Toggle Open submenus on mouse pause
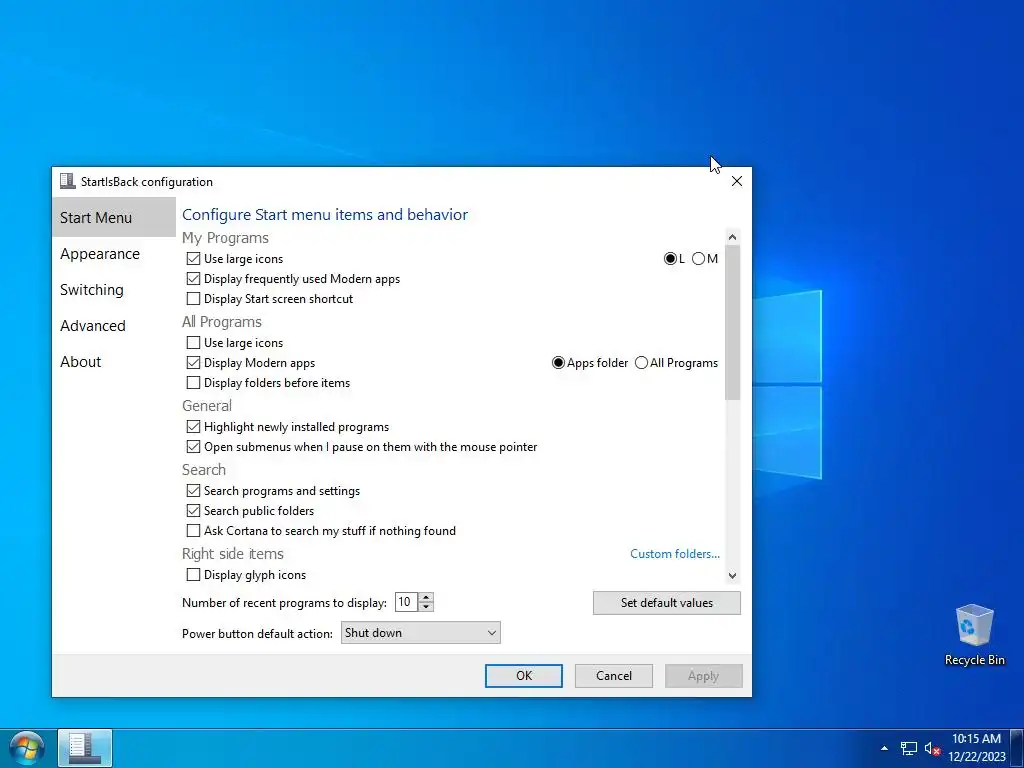The width and height of the screenshot is (1024, 768). point(193,447)
